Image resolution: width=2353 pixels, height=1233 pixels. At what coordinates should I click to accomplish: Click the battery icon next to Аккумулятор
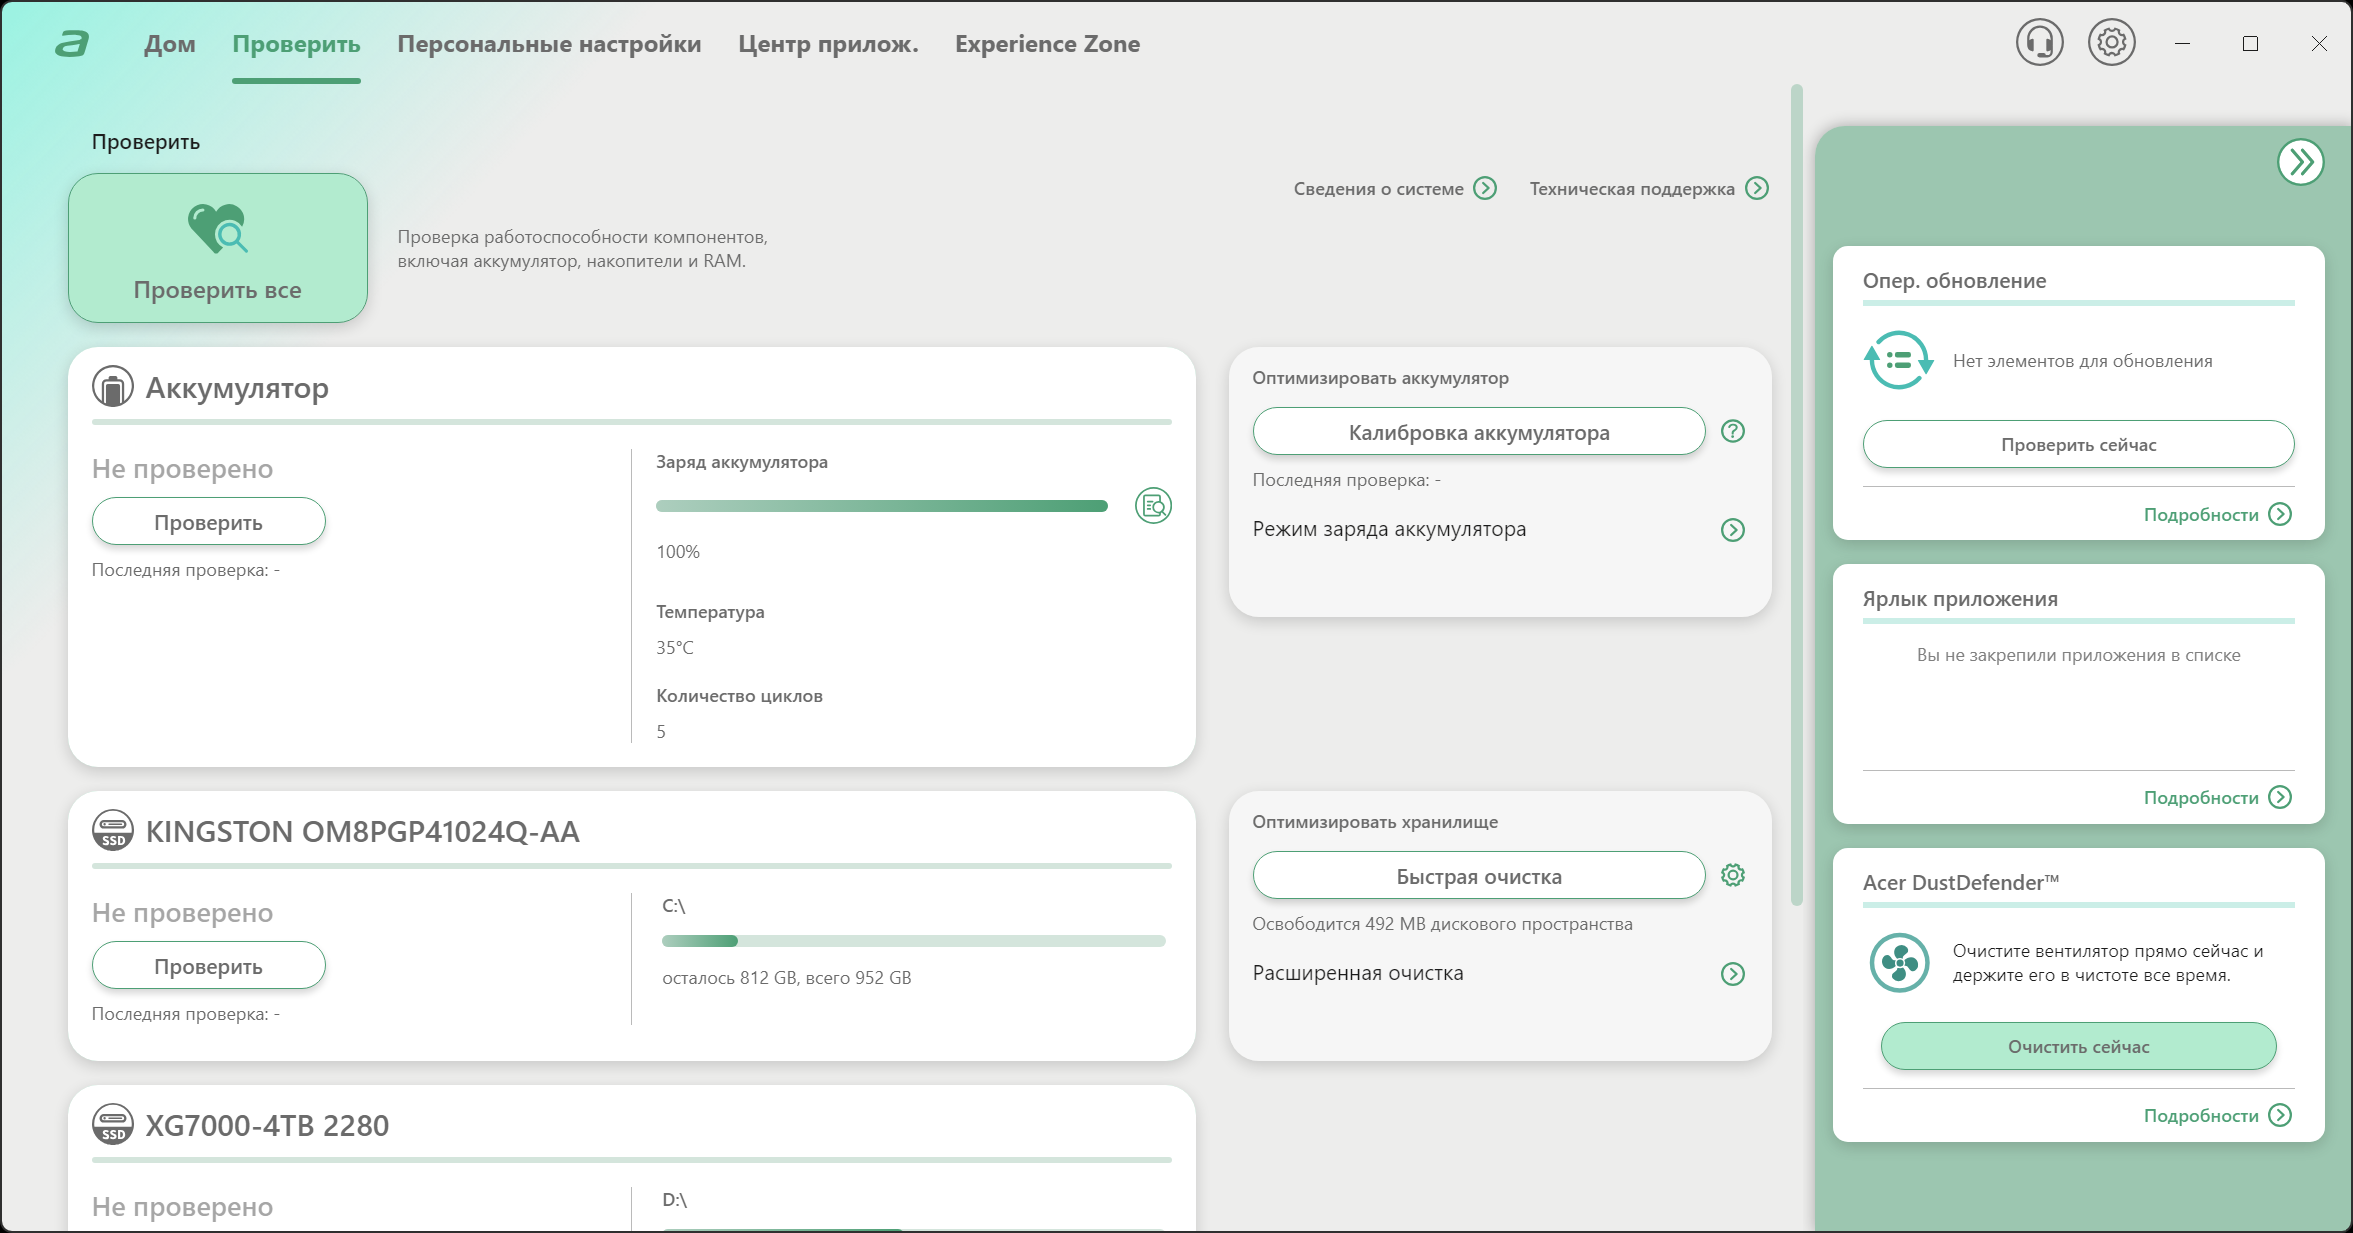pos(113,387)
